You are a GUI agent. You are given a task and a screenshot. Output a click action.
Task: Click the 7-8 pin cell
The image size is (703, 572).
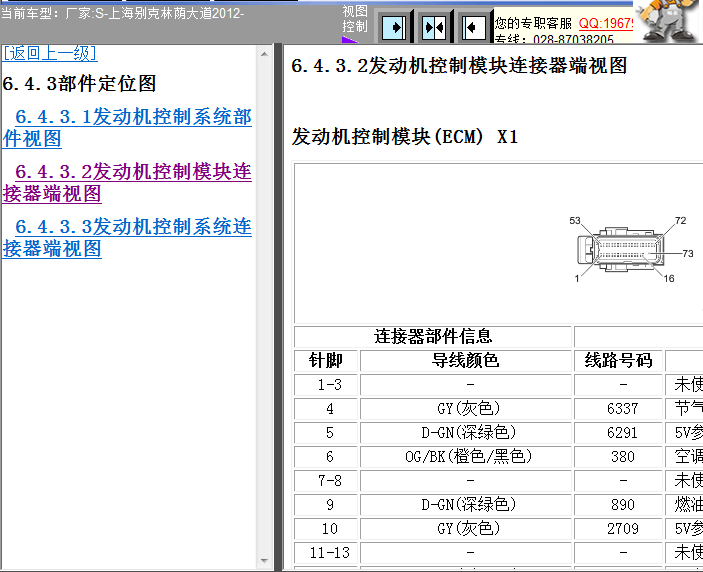coord(326,481)
